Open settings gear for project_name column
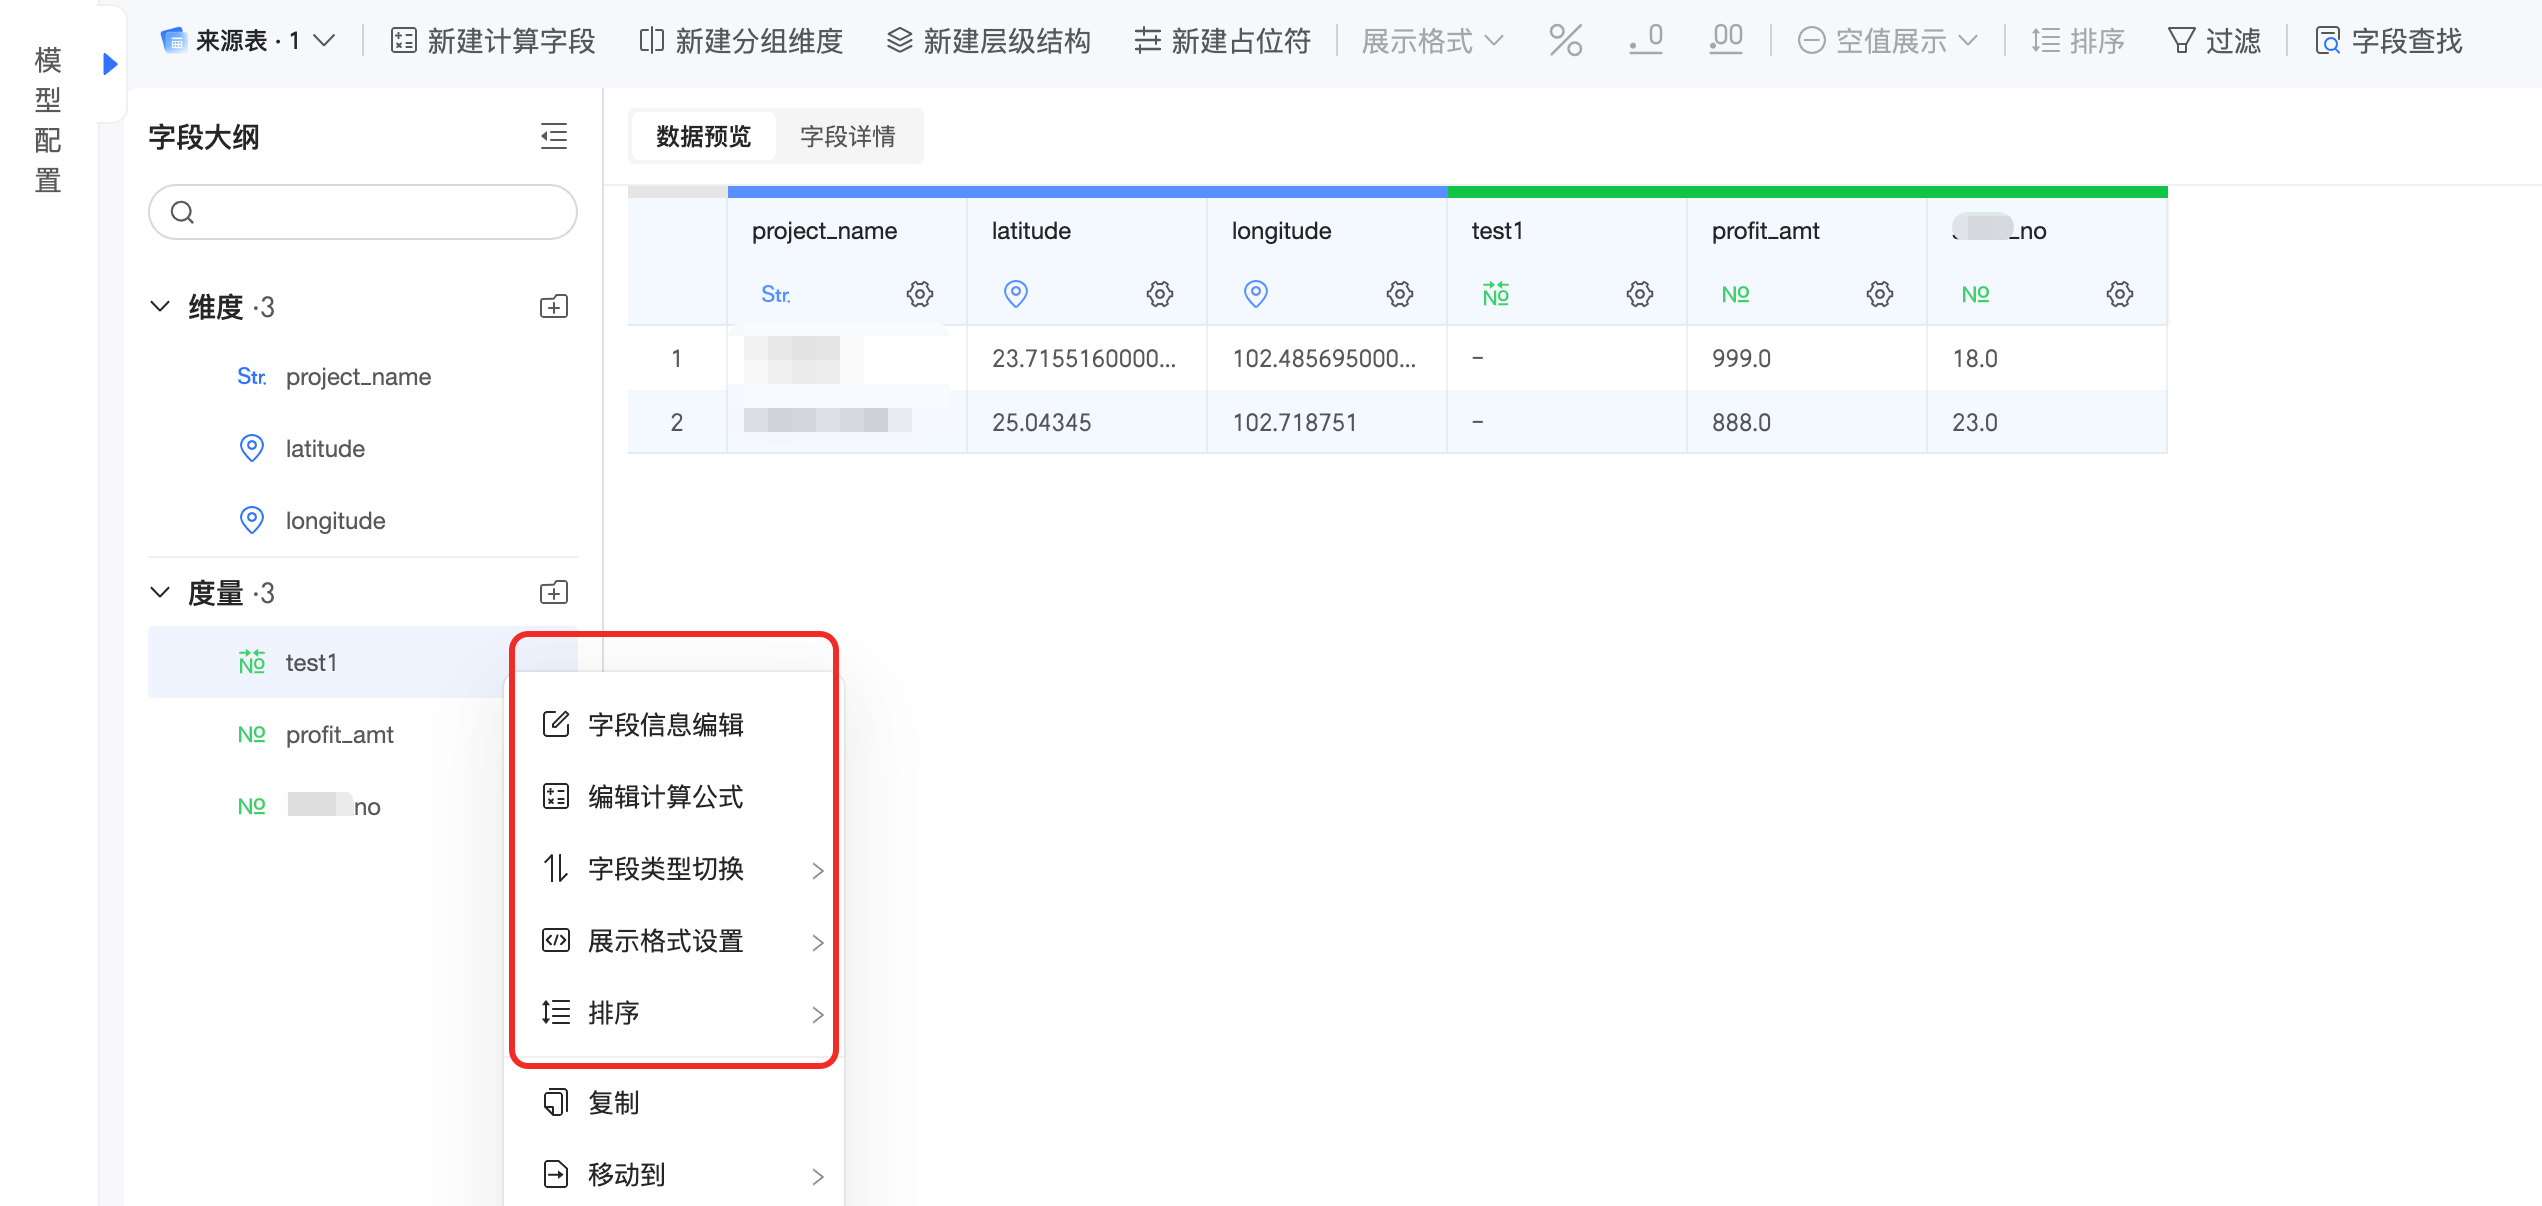 [920, 294]
